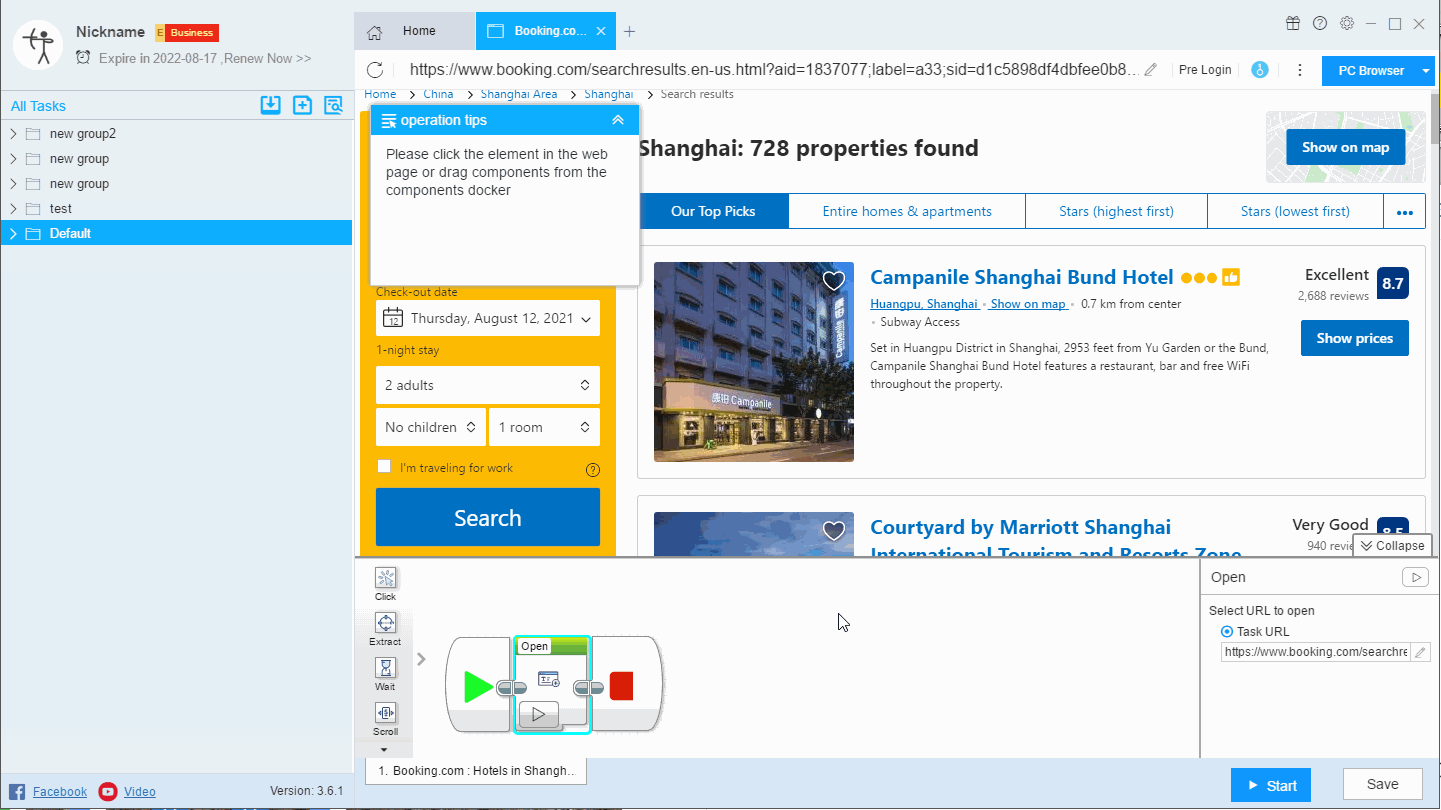Open the PC Browser dropdown

click(1425, 70)
